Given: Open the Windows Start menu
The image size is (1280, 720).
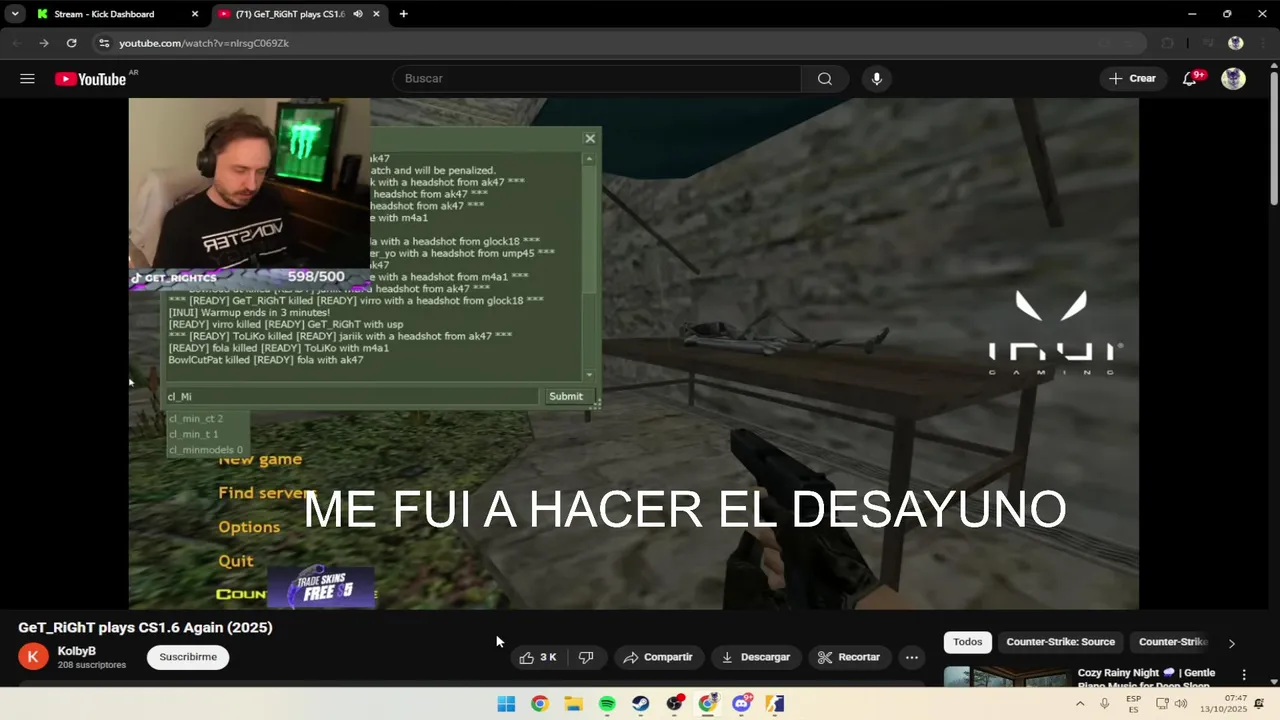Looking at the screenshot, I should [506, 704].
